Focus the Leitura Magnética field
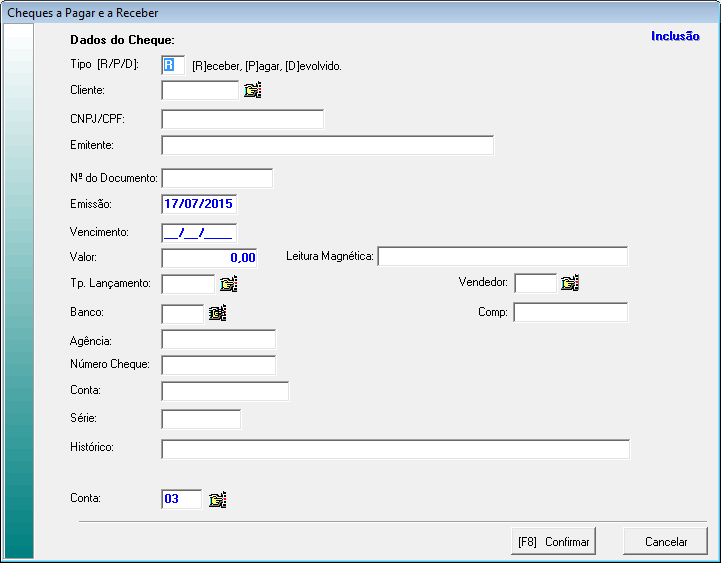721x563 pixels. (x=502, y=257)
